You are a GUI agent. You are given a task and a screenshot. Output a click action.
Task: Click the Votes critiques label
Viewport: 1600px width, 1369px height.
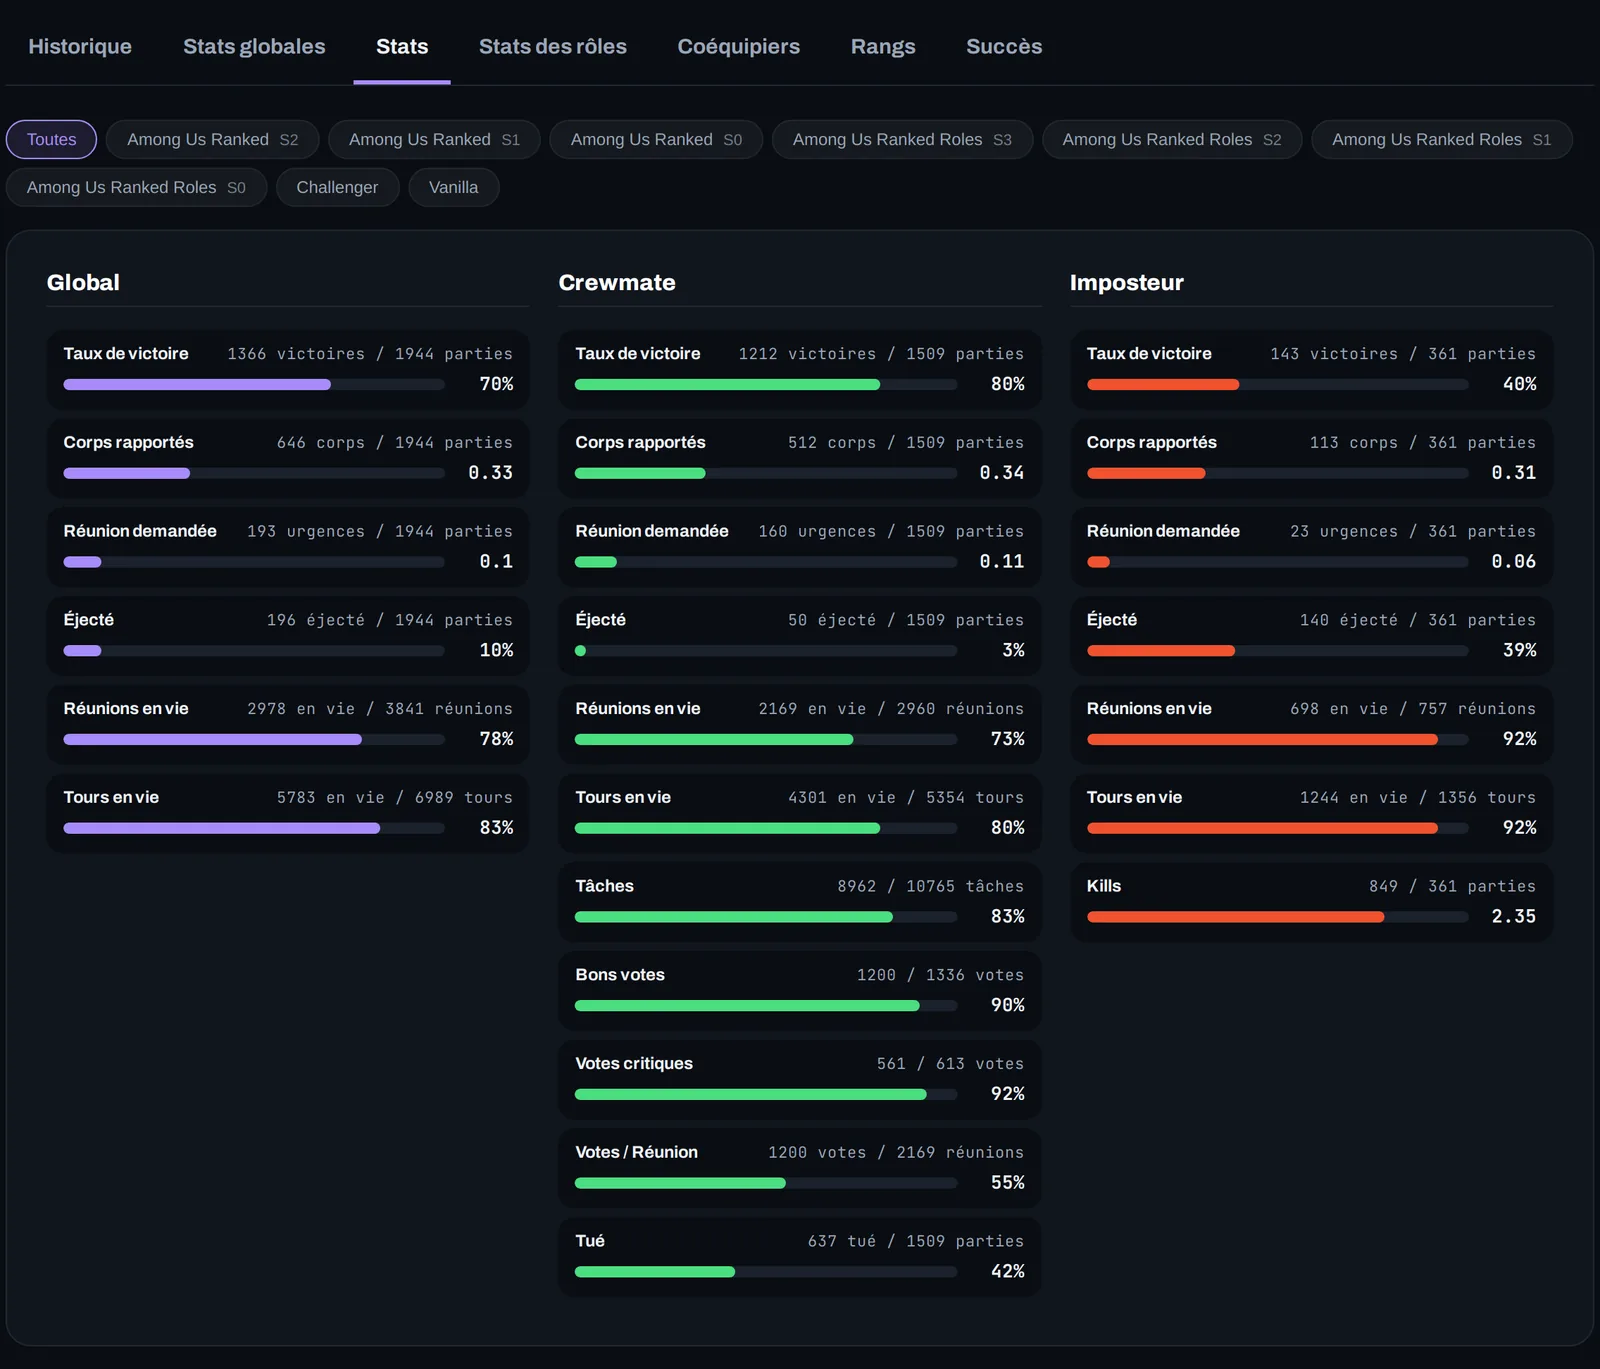click(634, 1064)
